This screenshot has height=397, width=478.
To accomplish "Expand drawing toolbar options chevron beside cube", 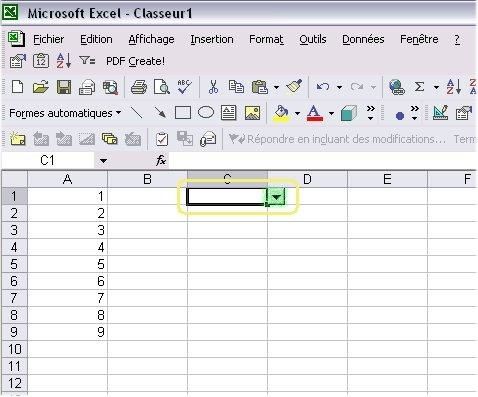I will 370,113.
